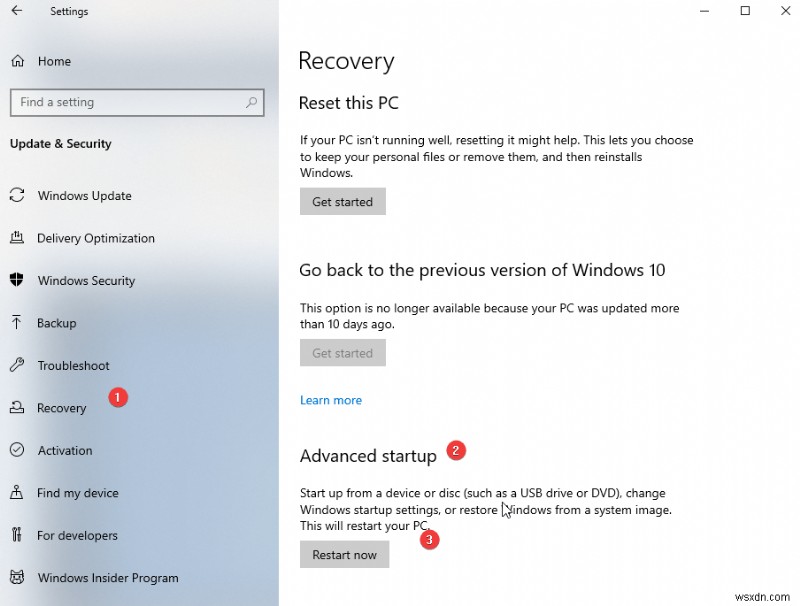Click the search magnifier in Find a setting
Image resolution: width=800 pixels, height=606 pixels.
[x=253, y=102]
